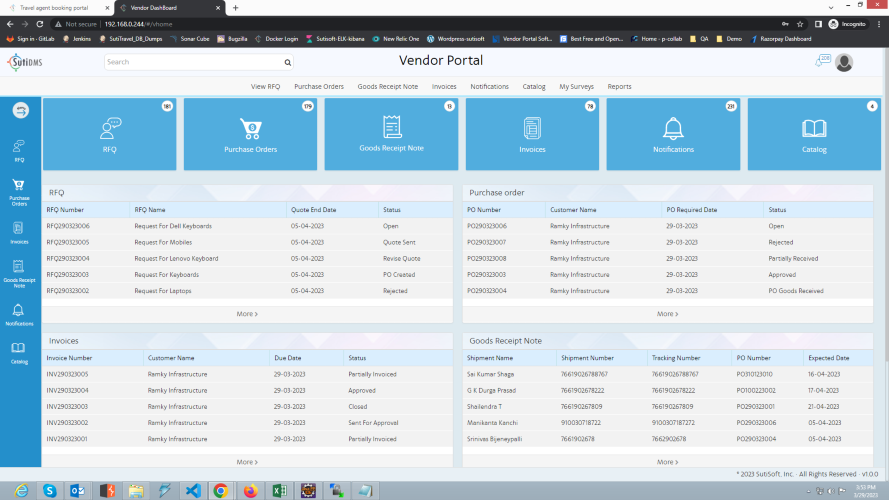Open the Notifications bell dashboard tile
Image resolution: width=889 pixels, height=500 pixels.
coord(673,134)
